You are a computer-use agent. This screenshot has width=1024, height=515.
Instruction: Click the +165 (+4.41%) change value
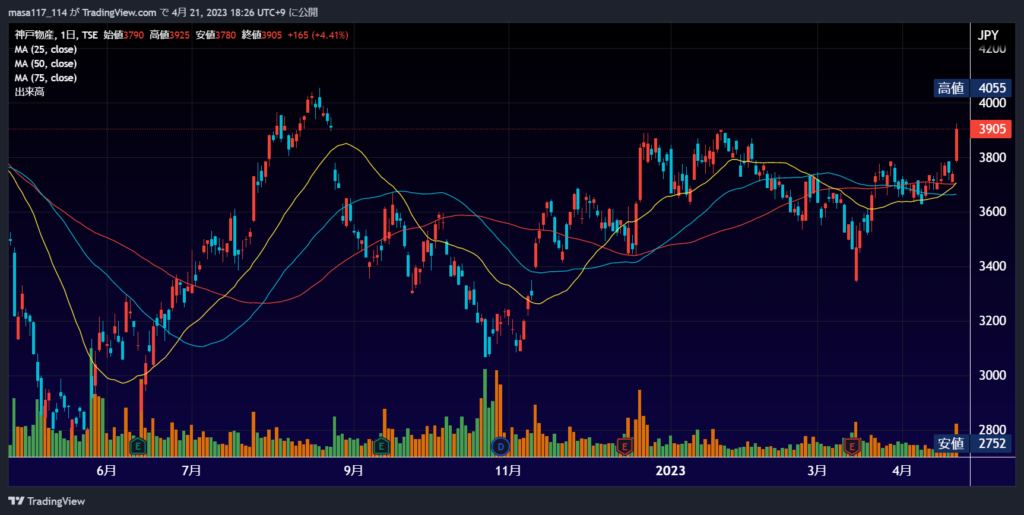click(318, 35)
